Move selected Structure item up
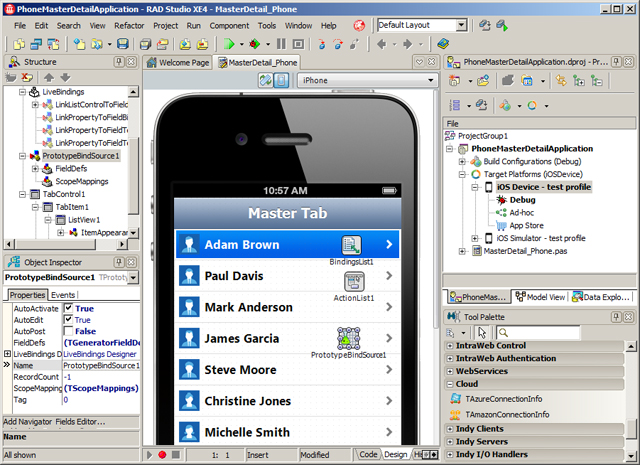 (49, 77)
